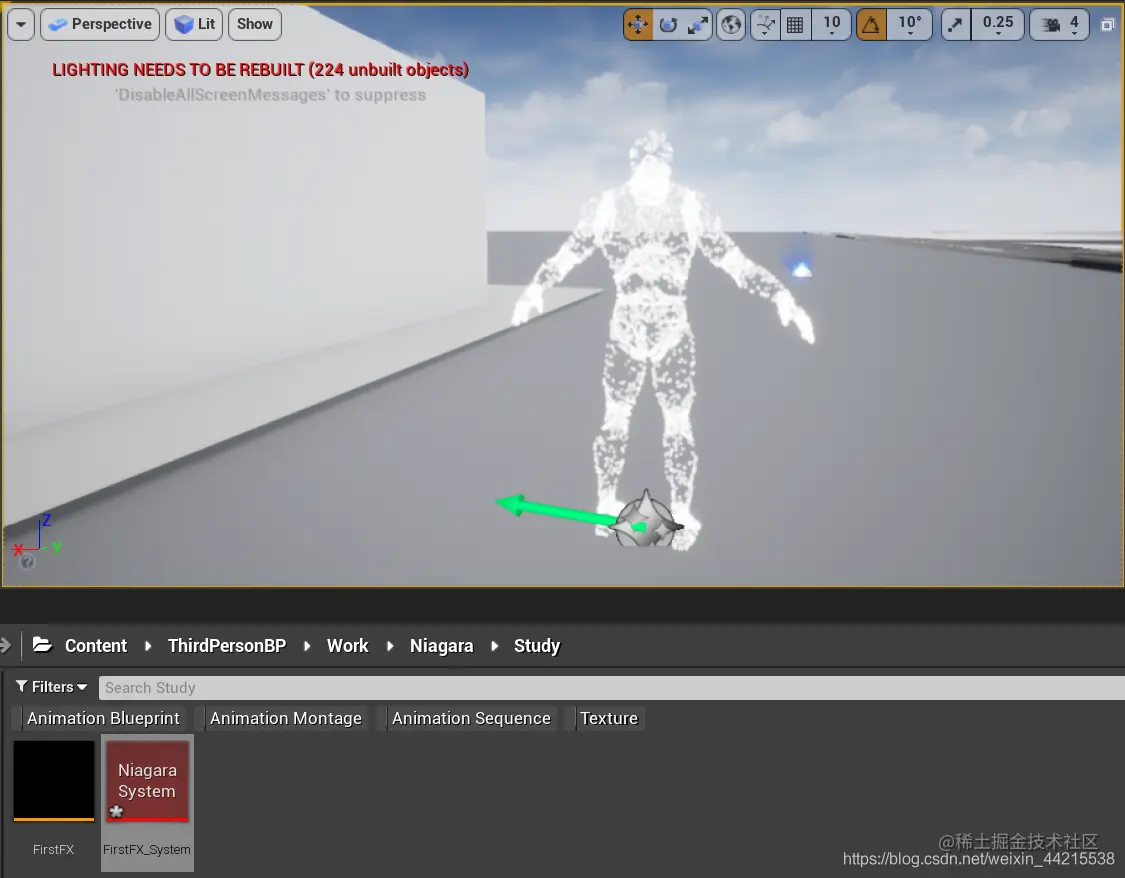Open camera speed 4 setting
Screen dimensions: 1125x878
(x=1059, y=25)
